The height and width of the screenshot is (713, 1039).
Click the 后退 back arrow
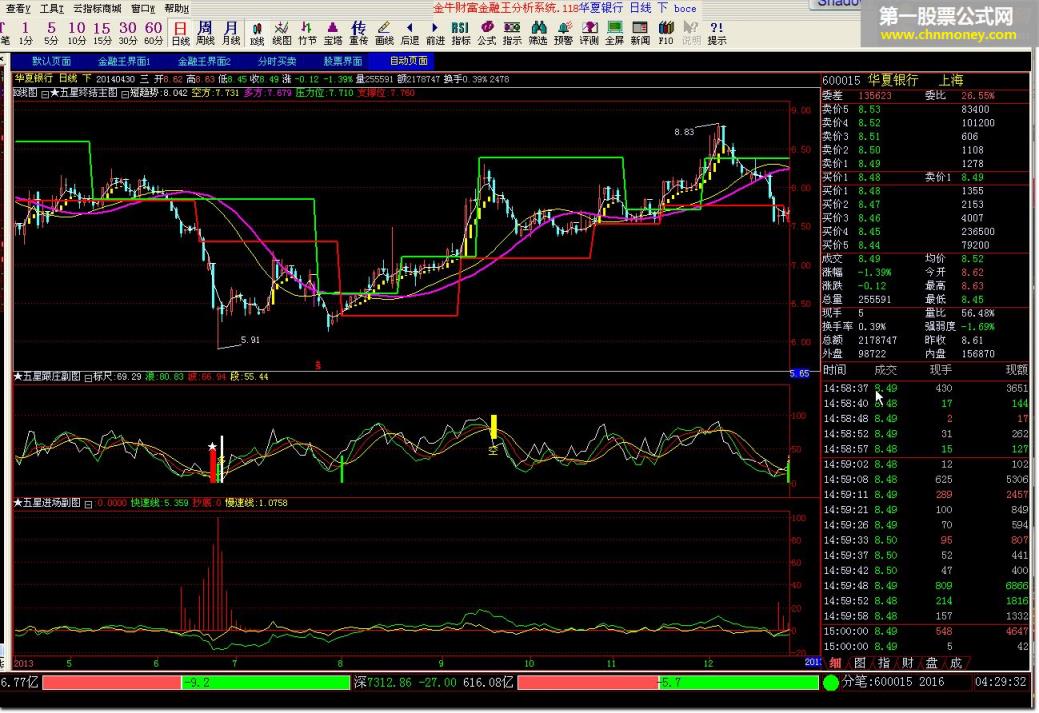pyautogui.click(x=410, y=33)
